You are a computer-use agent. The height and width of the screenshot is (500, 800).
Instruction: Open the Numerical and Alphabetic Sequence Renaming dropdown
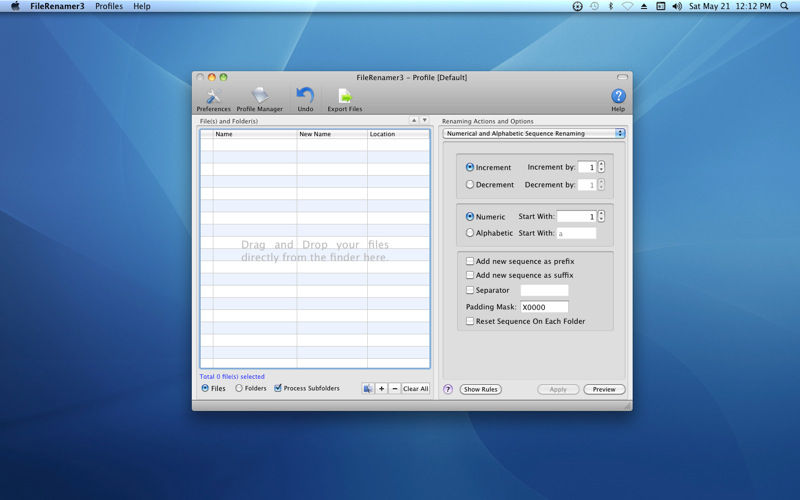click(x=534, y=134)
